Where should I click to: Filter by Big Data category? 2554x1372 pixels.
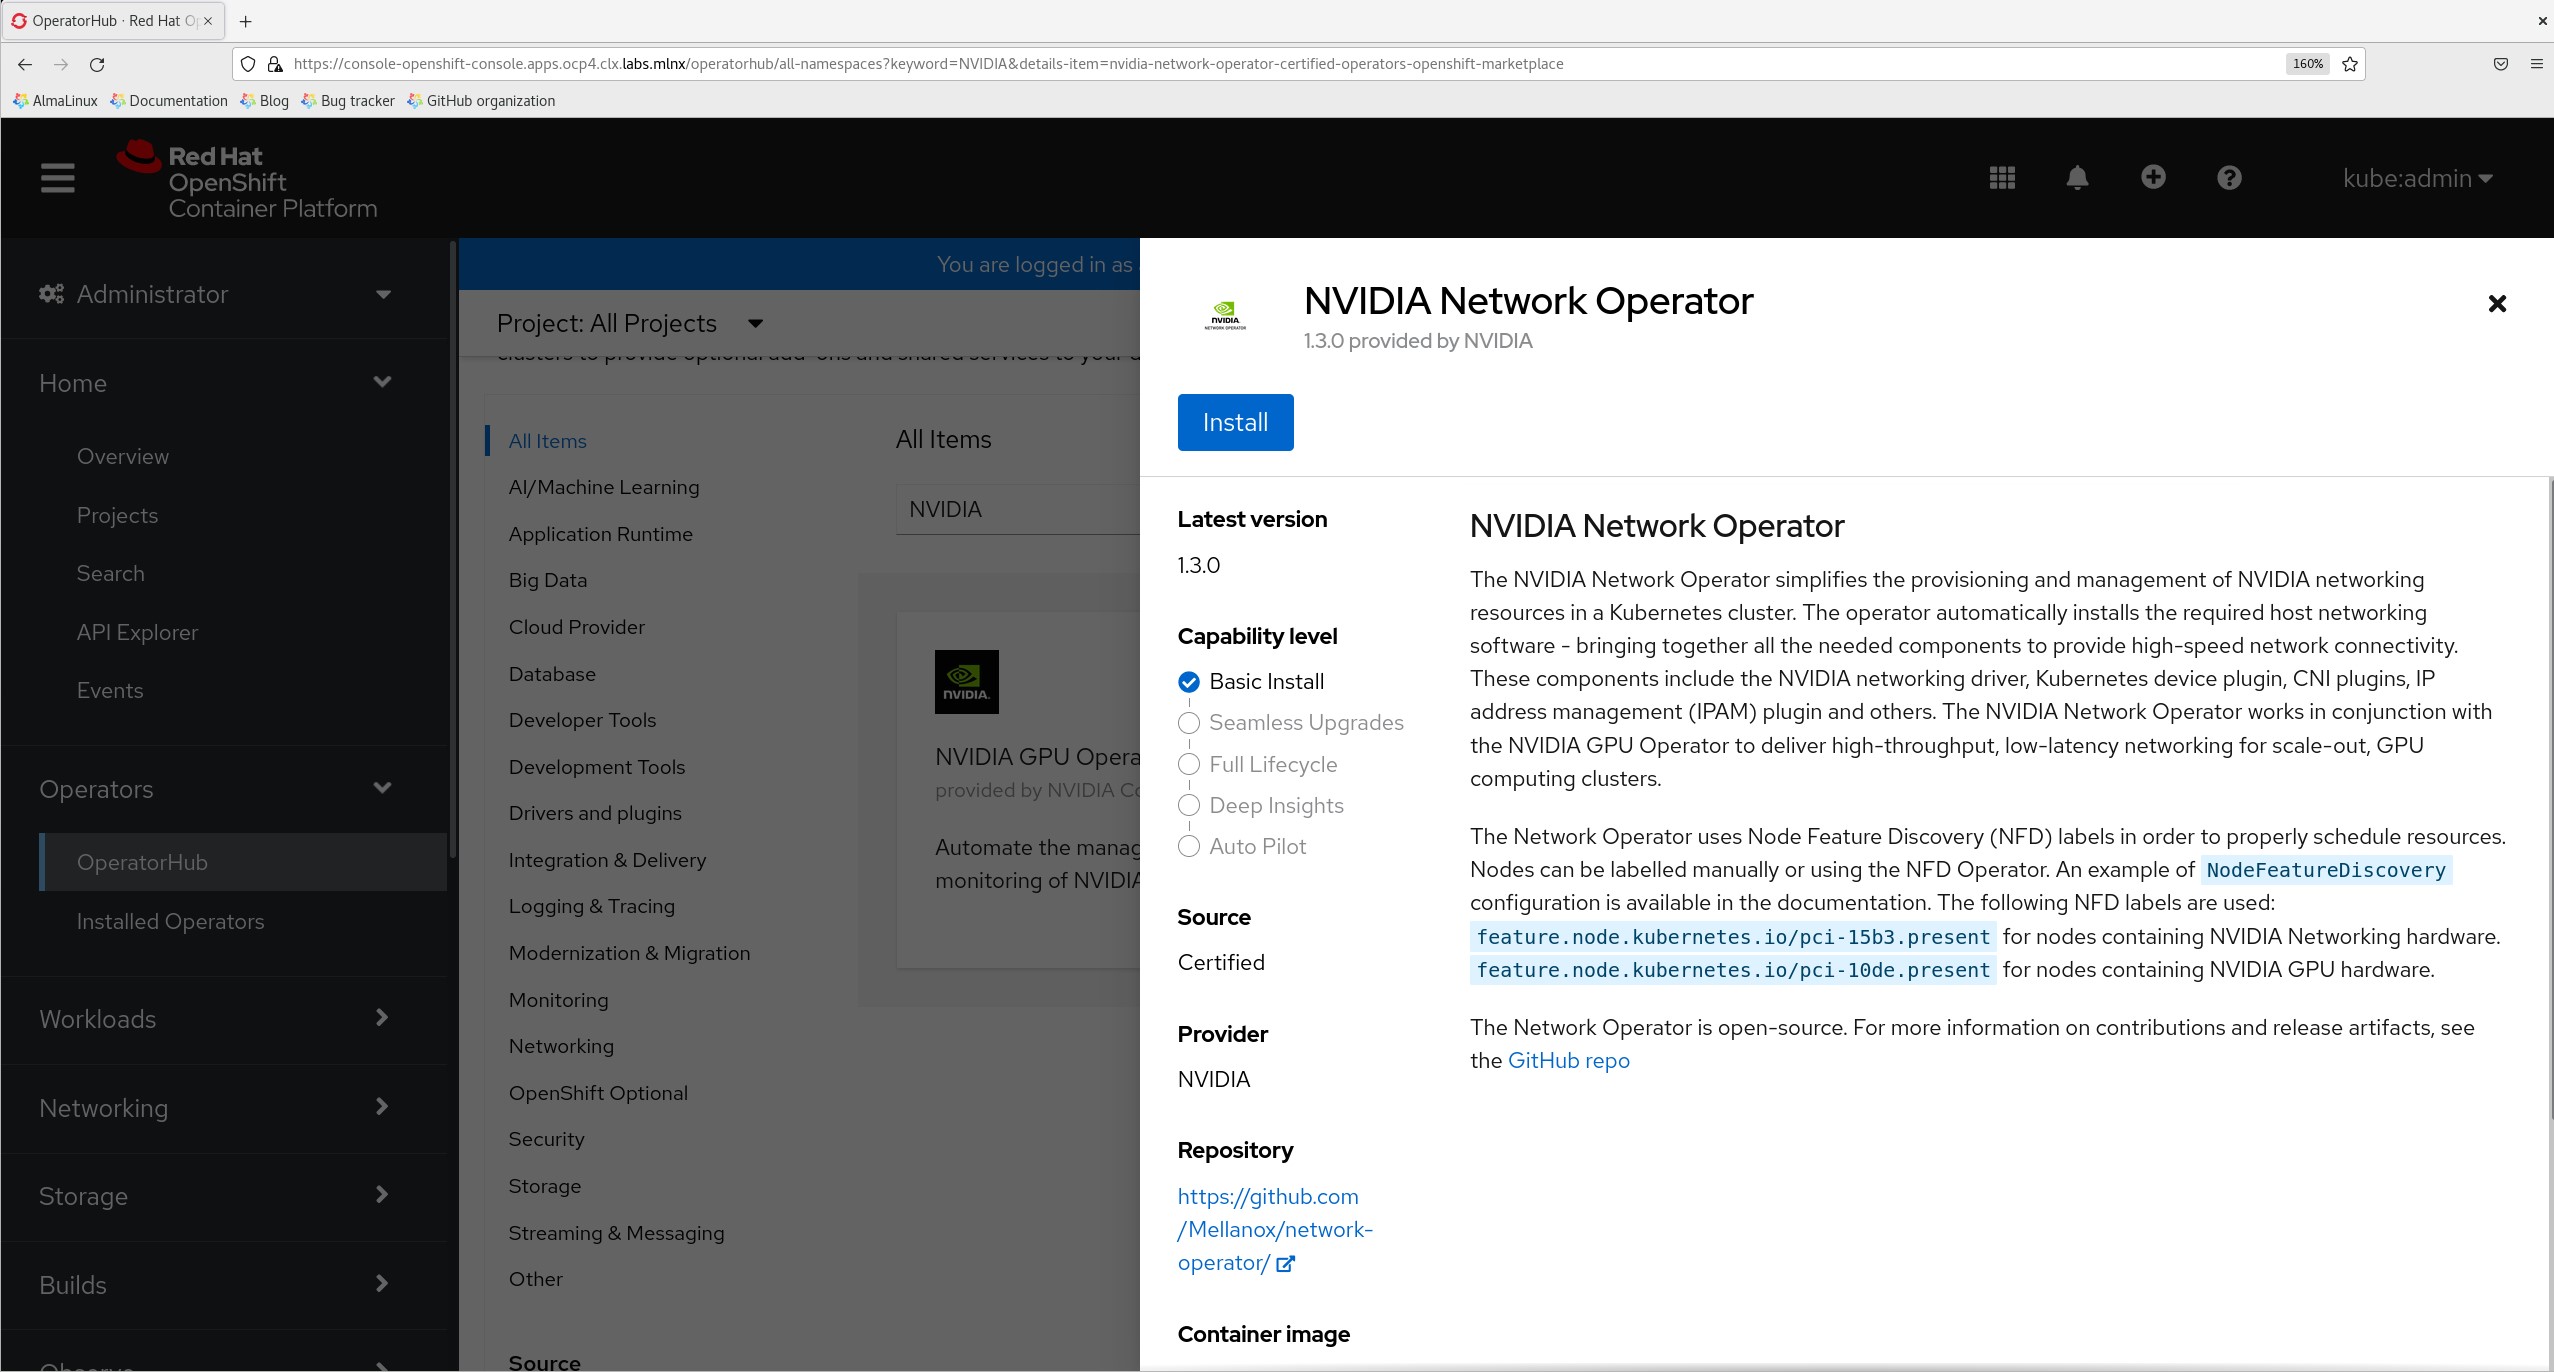point(547,581)
